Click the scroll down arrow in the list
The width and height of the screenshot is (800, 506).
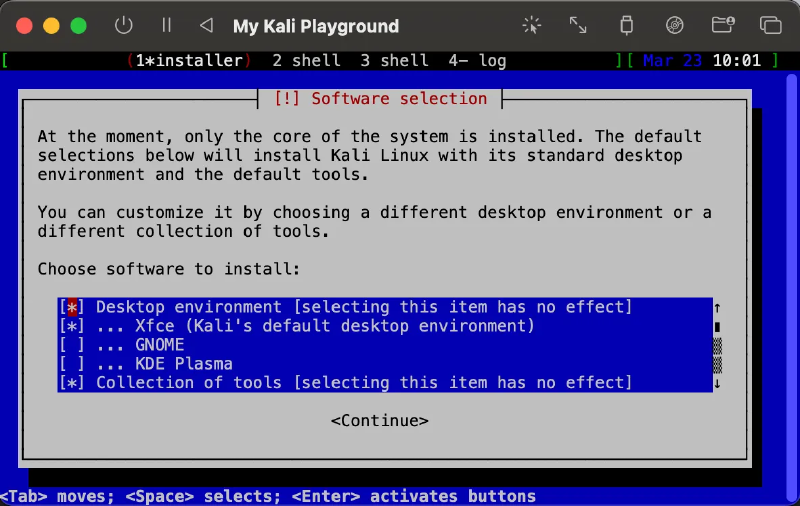coord(717,383)
